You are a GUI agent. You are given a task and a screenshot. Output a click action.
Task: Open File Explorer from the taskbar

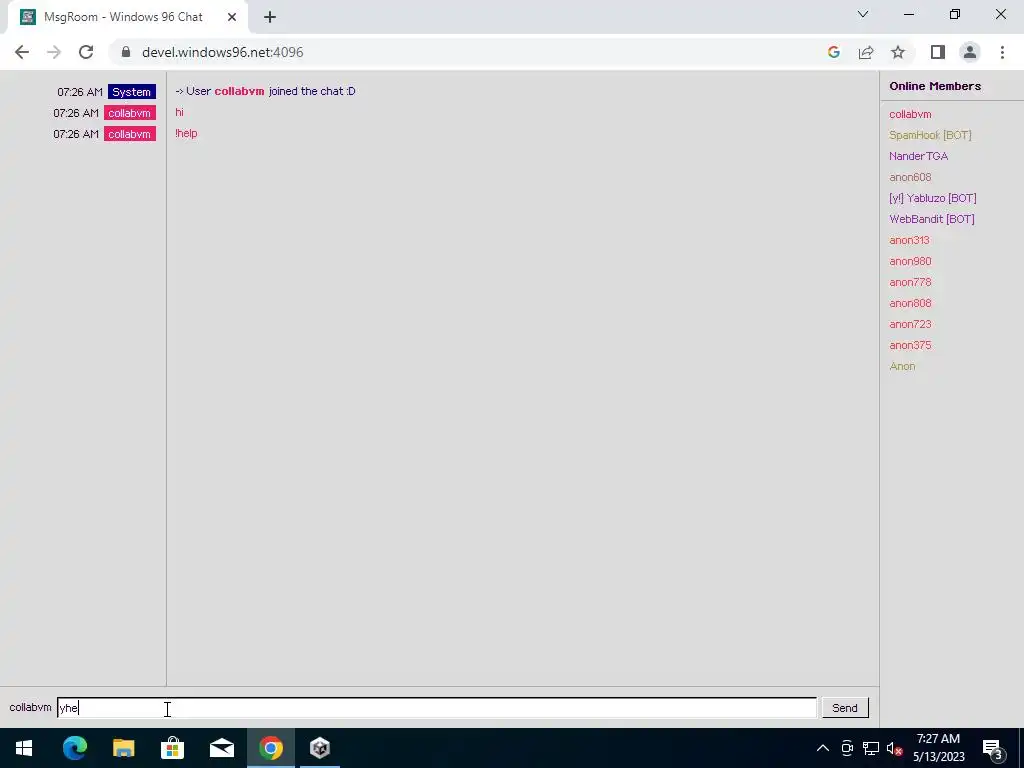pos(123,748)
